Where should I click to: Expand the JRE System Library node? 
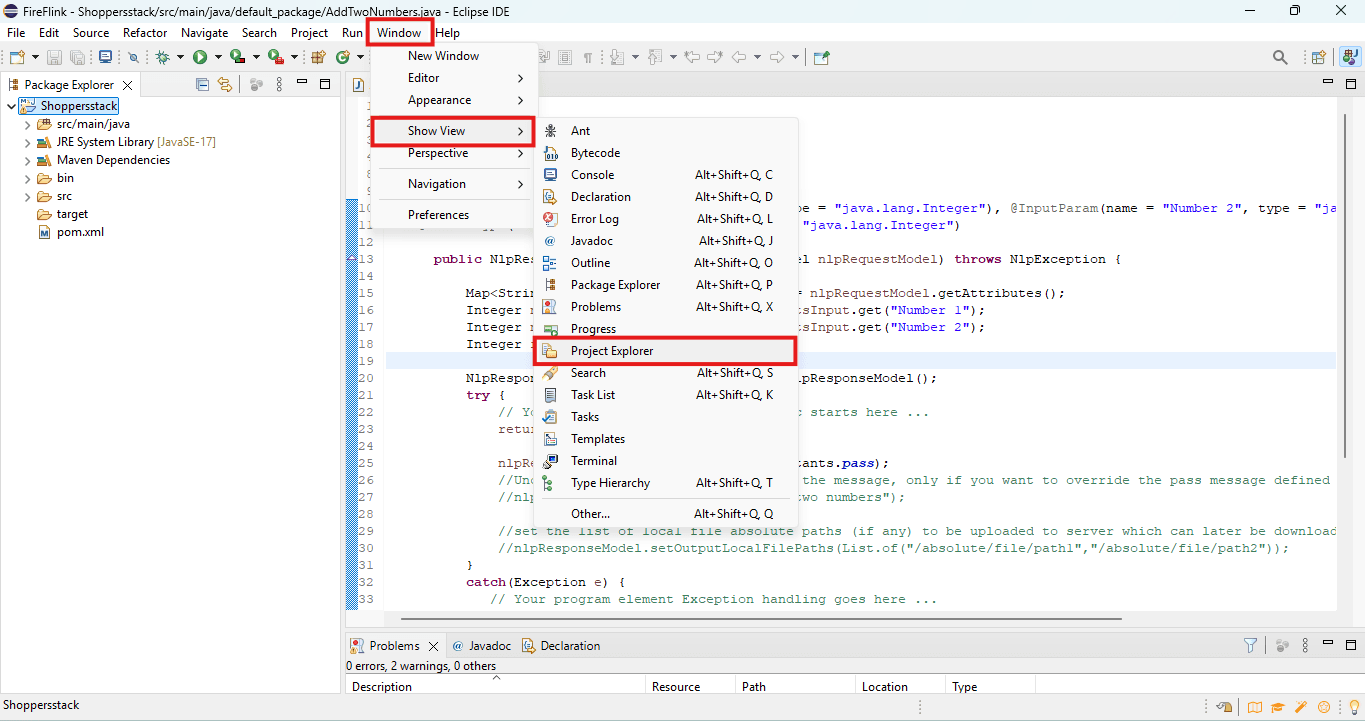point(27,142)
